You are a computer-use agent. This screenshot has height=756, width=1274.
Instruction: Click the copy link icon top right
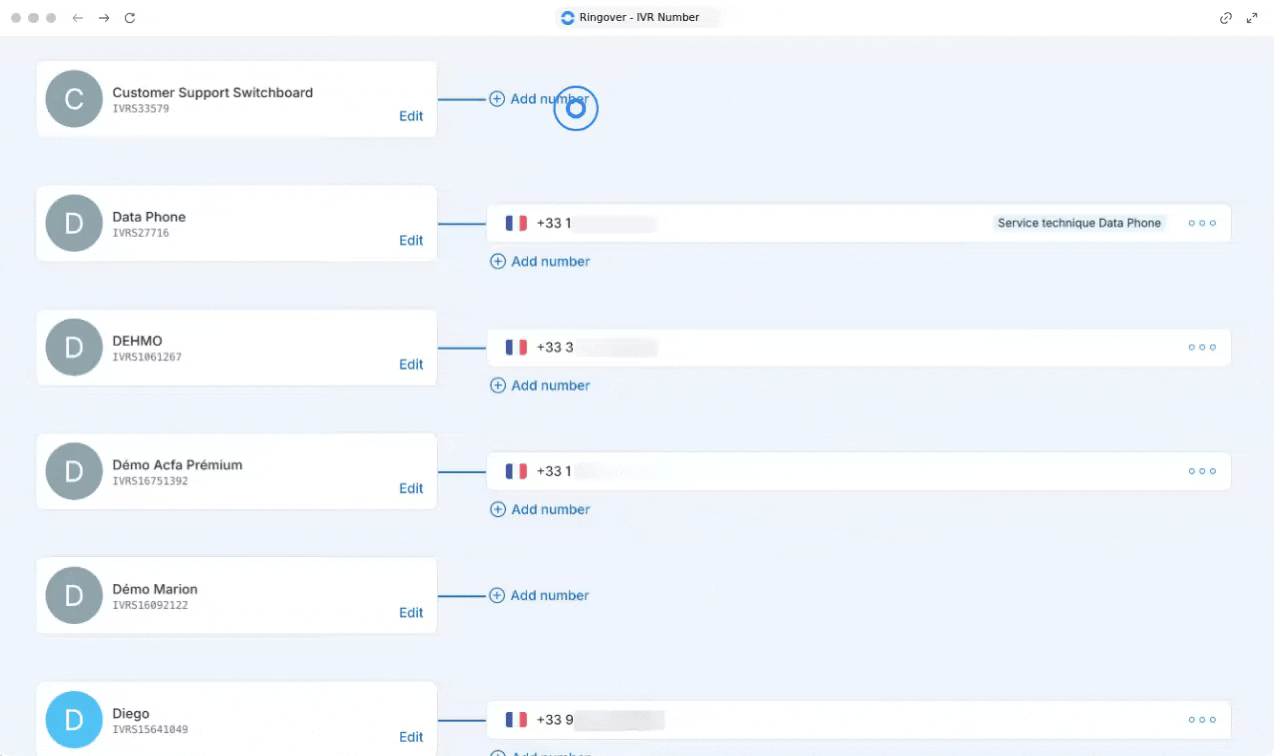coord(1226,18)
